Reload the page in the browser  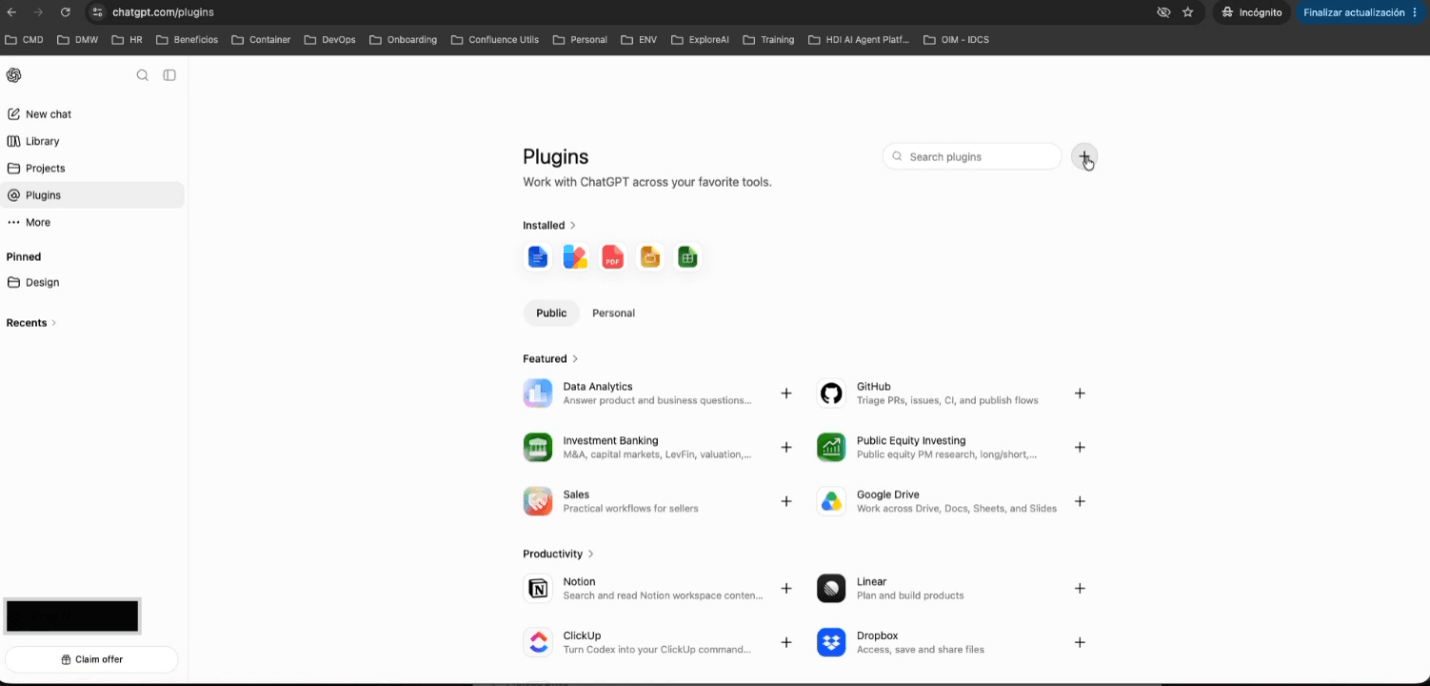(65, 12)
